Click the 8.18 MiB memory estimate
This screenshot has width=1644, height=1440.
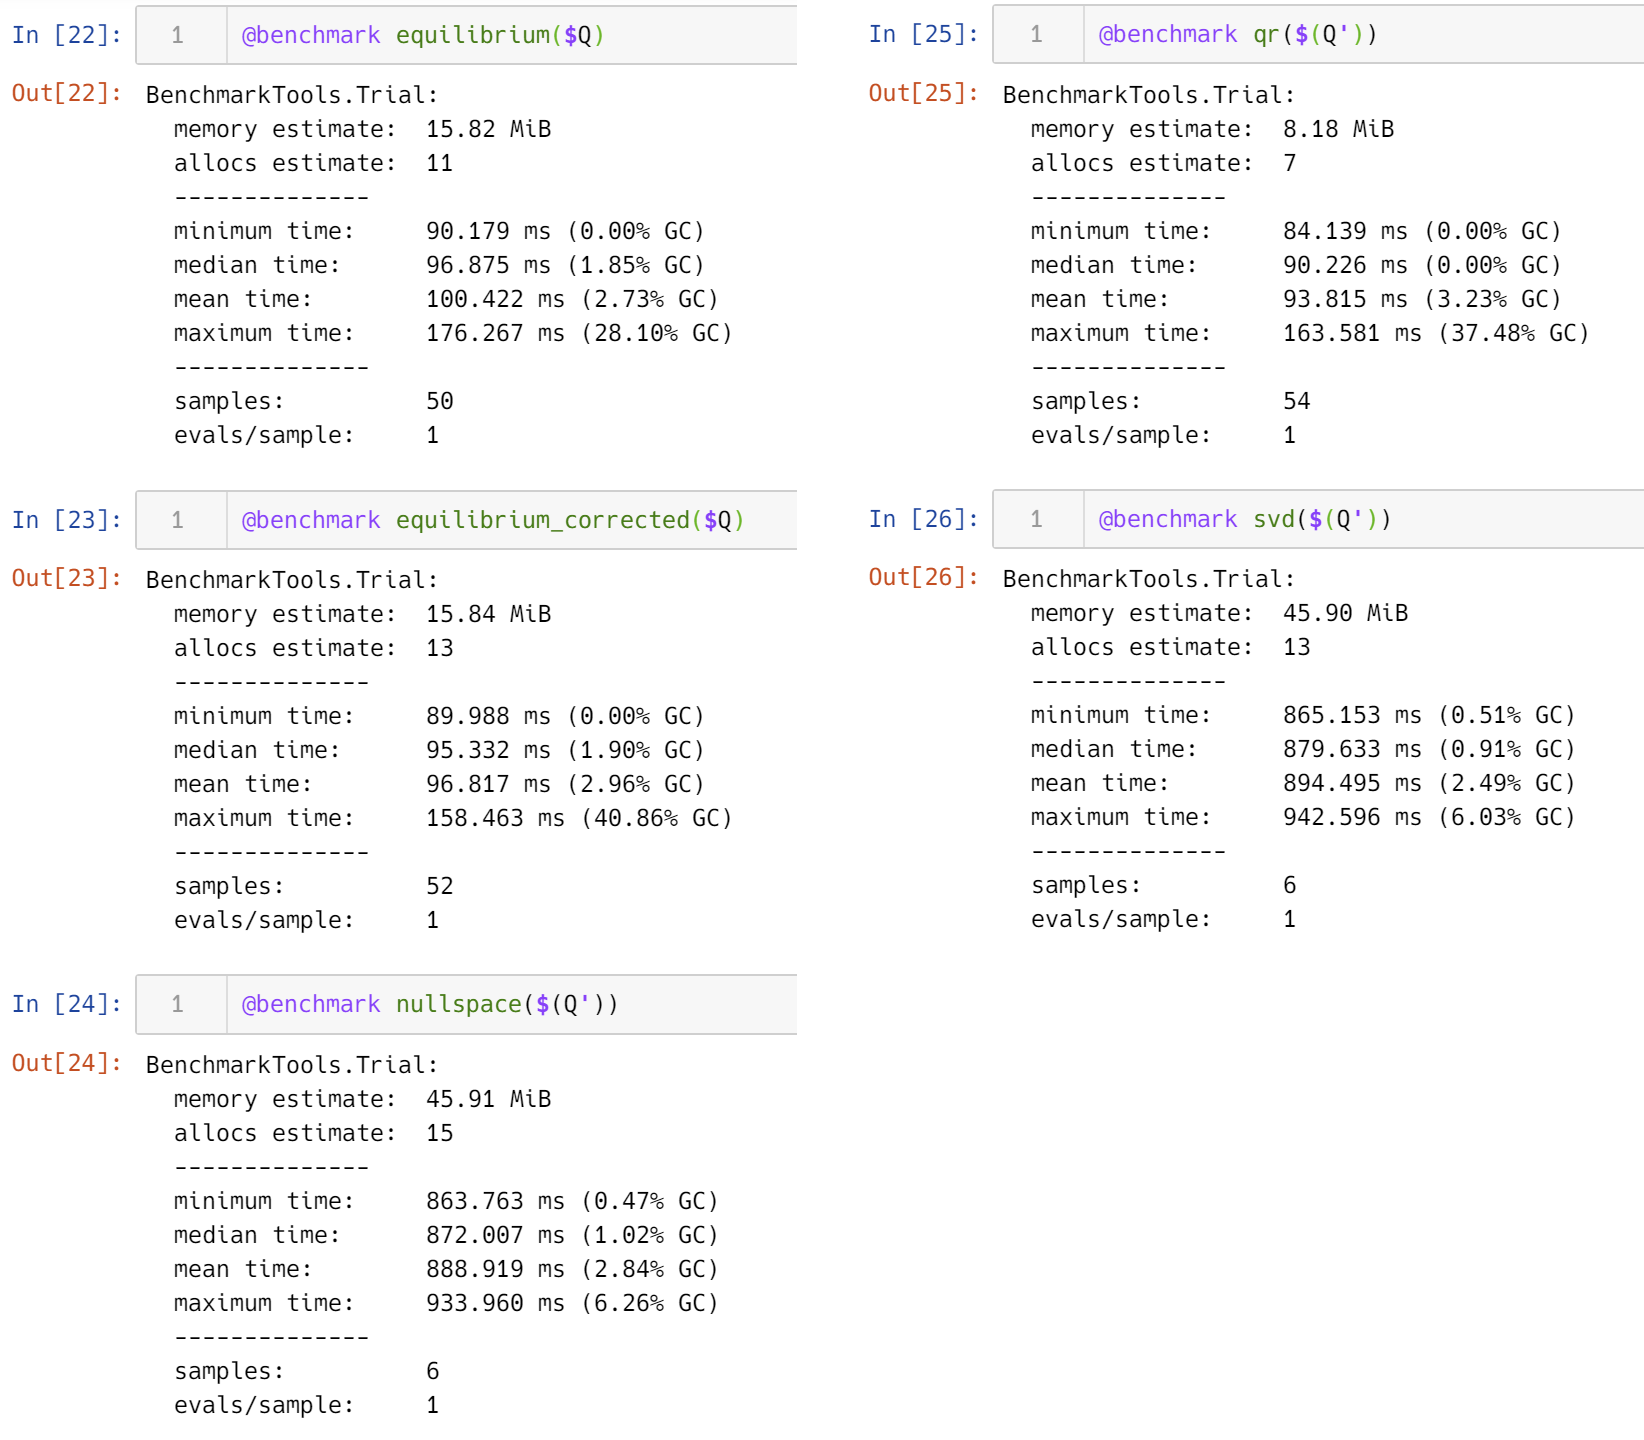pos(1339,129)
